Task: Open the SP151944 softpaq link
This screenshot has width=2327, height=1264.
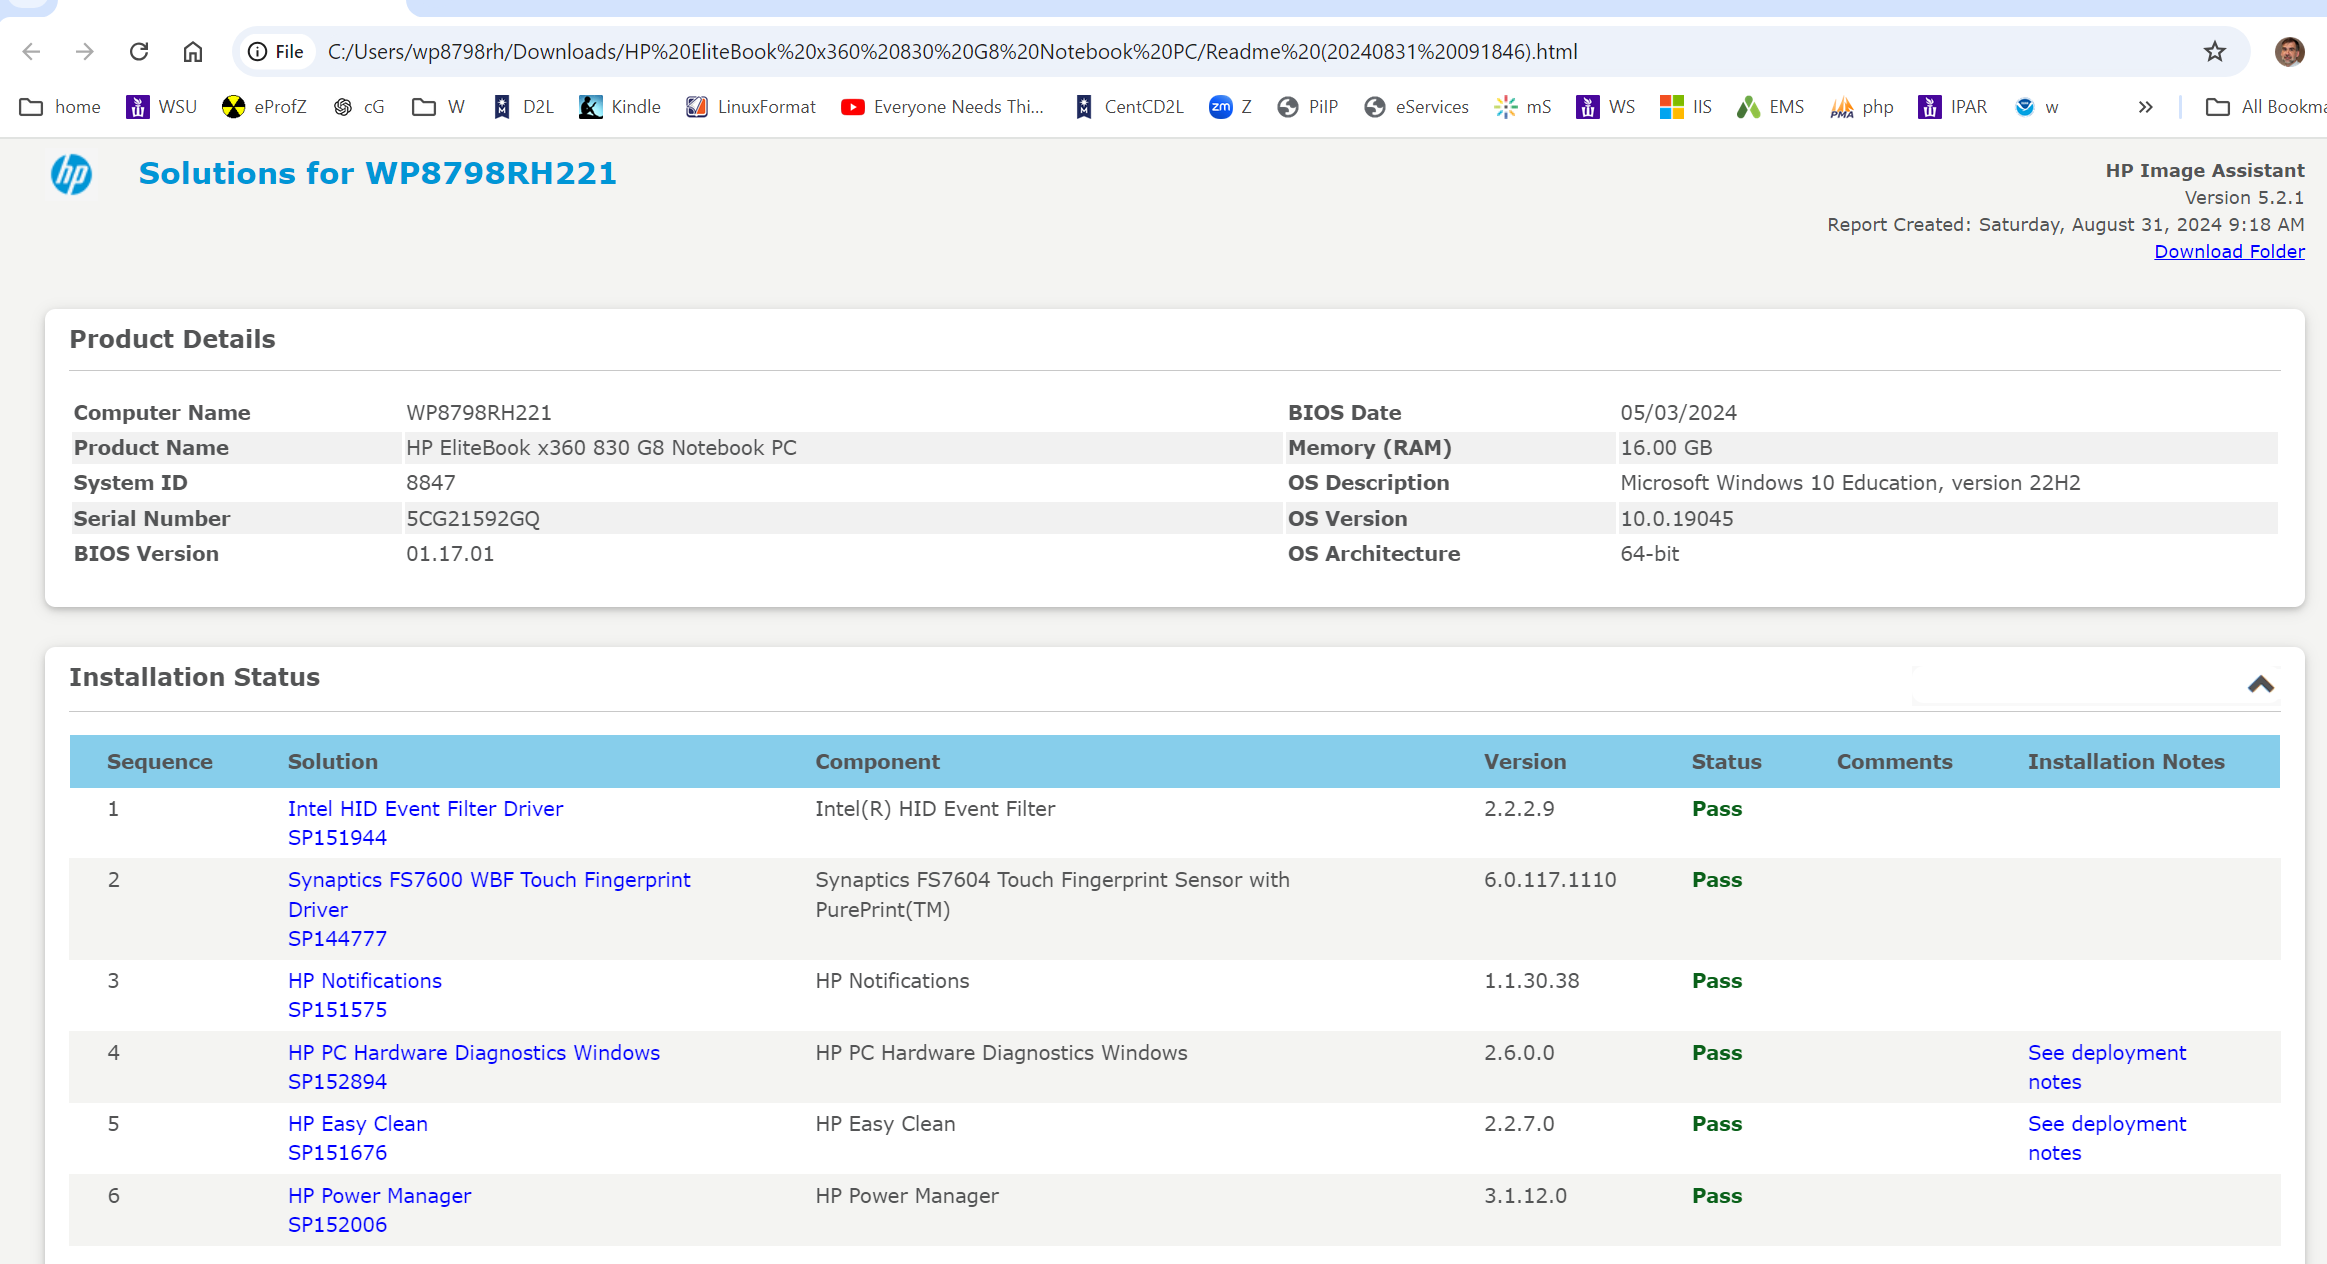Action: [337, 838]
